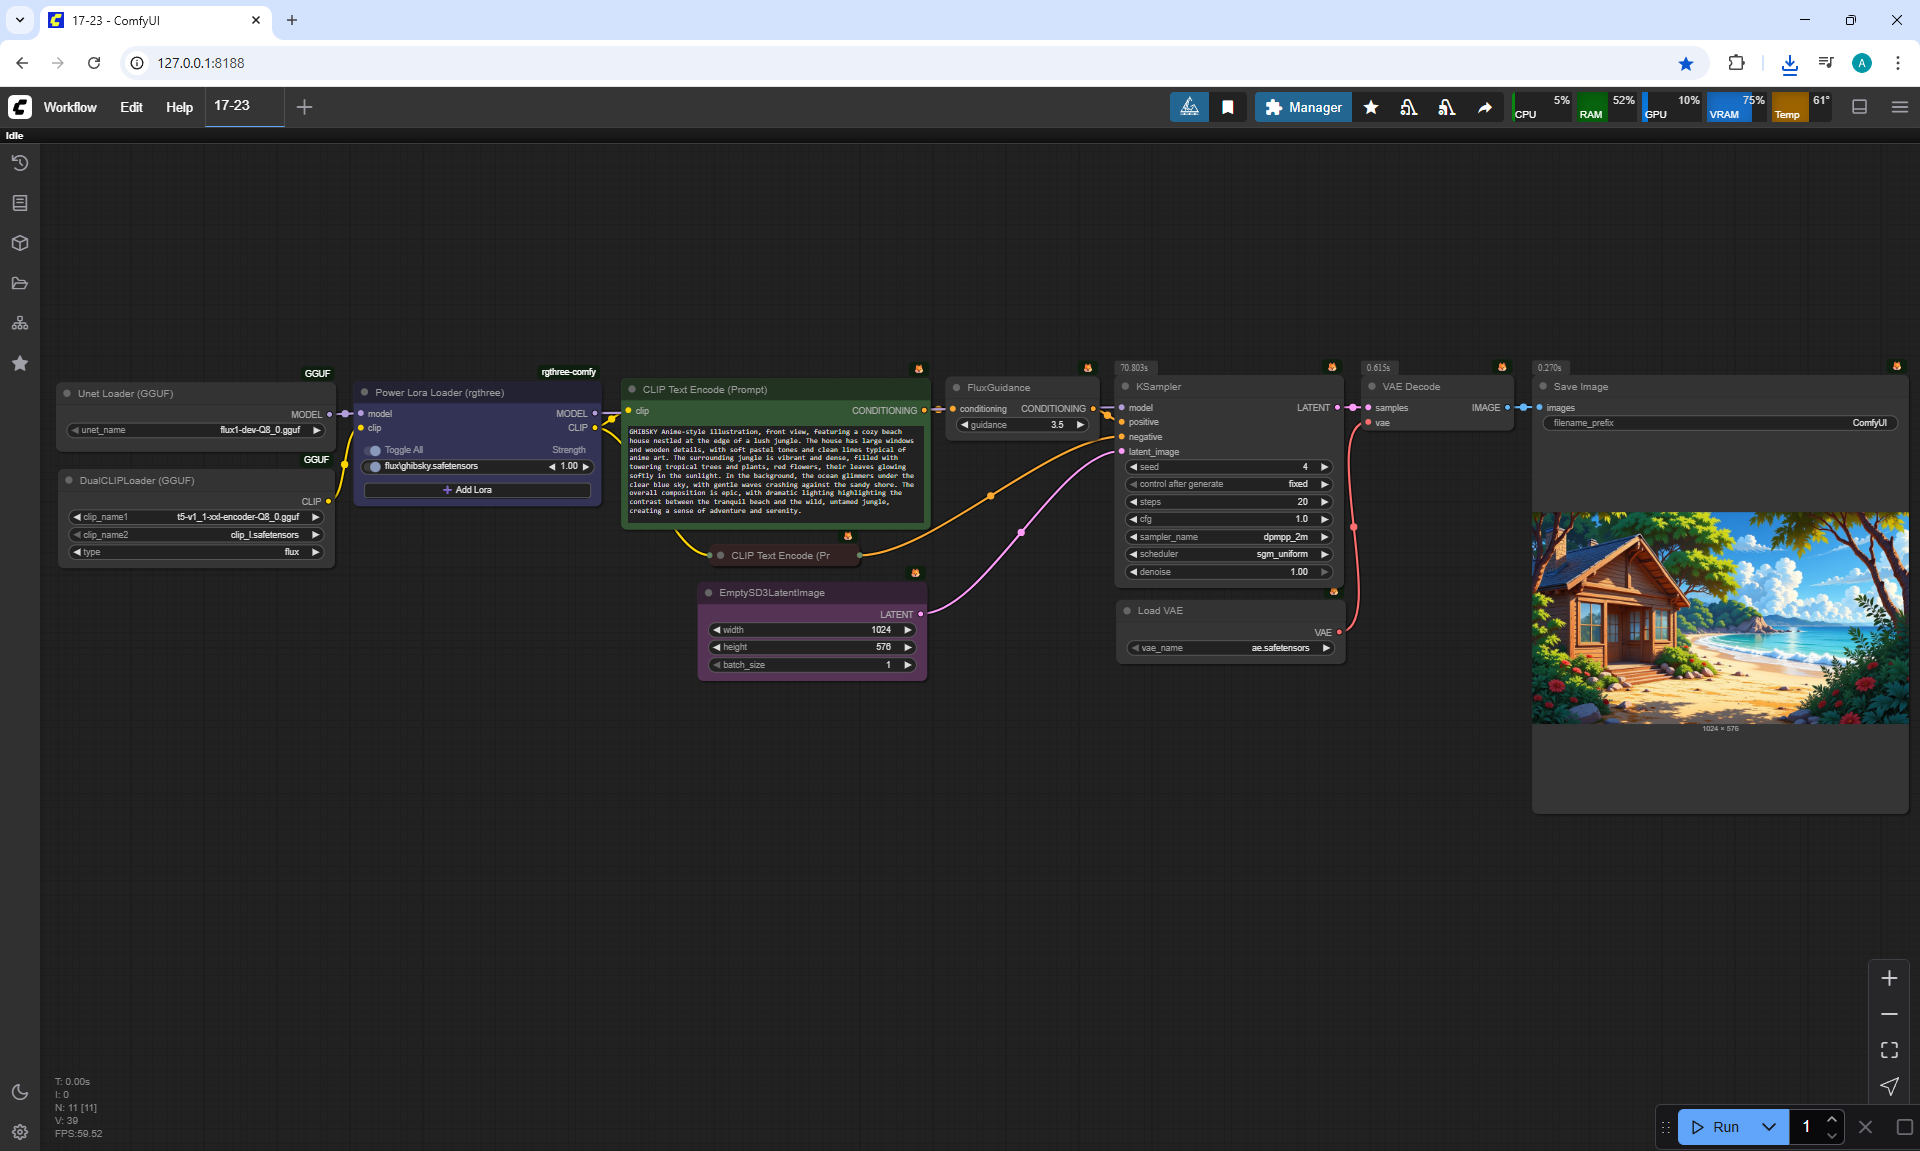Image resolution: width=1920 pixels, height=1151 pixels.
Task: Click the generated beach house image preview
Action: pos(1720,618)
